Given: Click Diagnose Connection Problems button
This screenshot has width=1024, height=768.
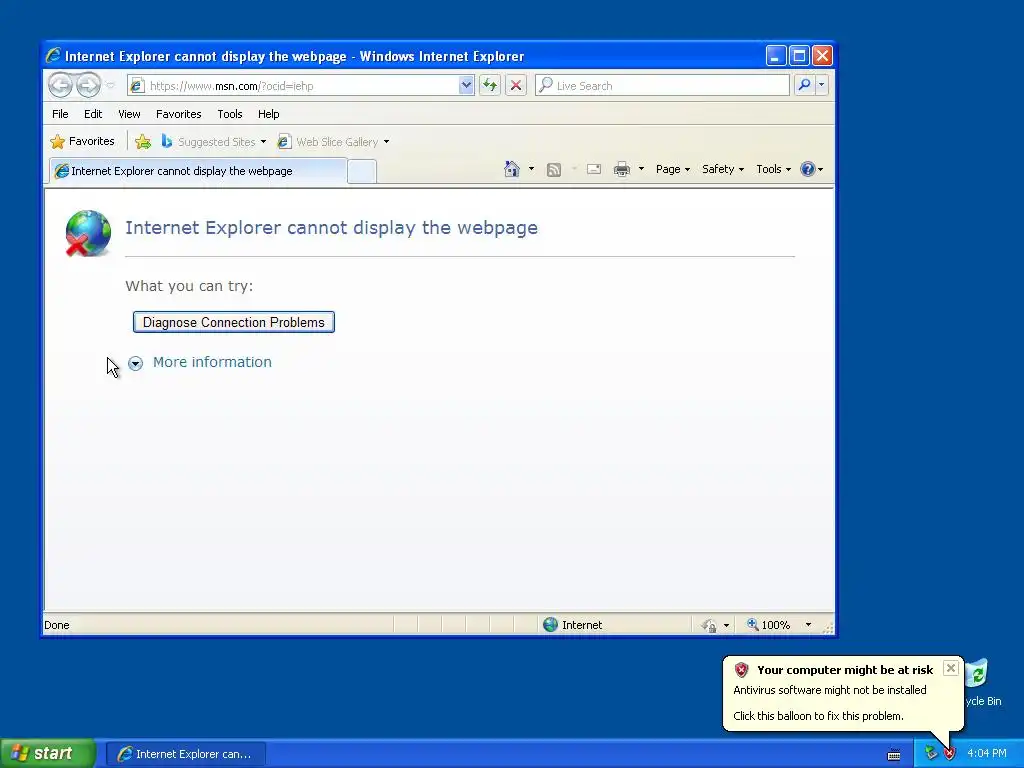Looking at the screenshot, I should [234, 322].
